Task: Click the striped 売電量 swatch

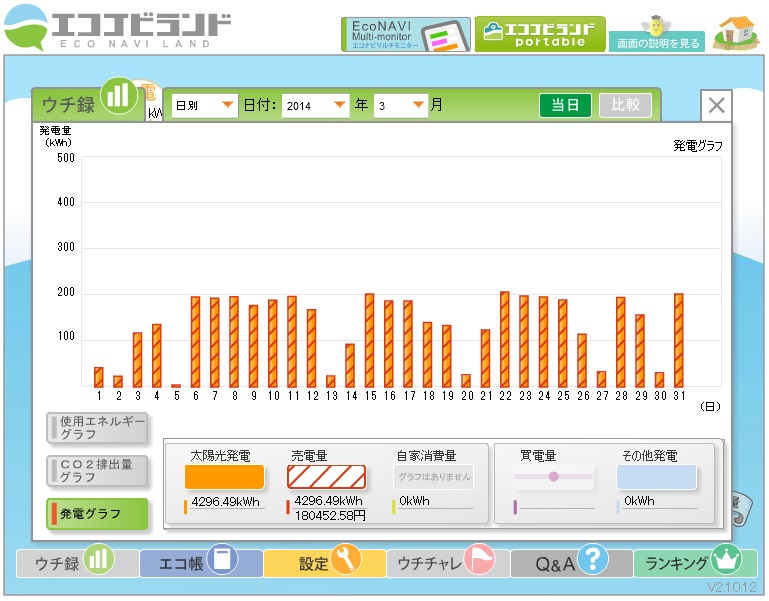Action: tap(327, 476)
